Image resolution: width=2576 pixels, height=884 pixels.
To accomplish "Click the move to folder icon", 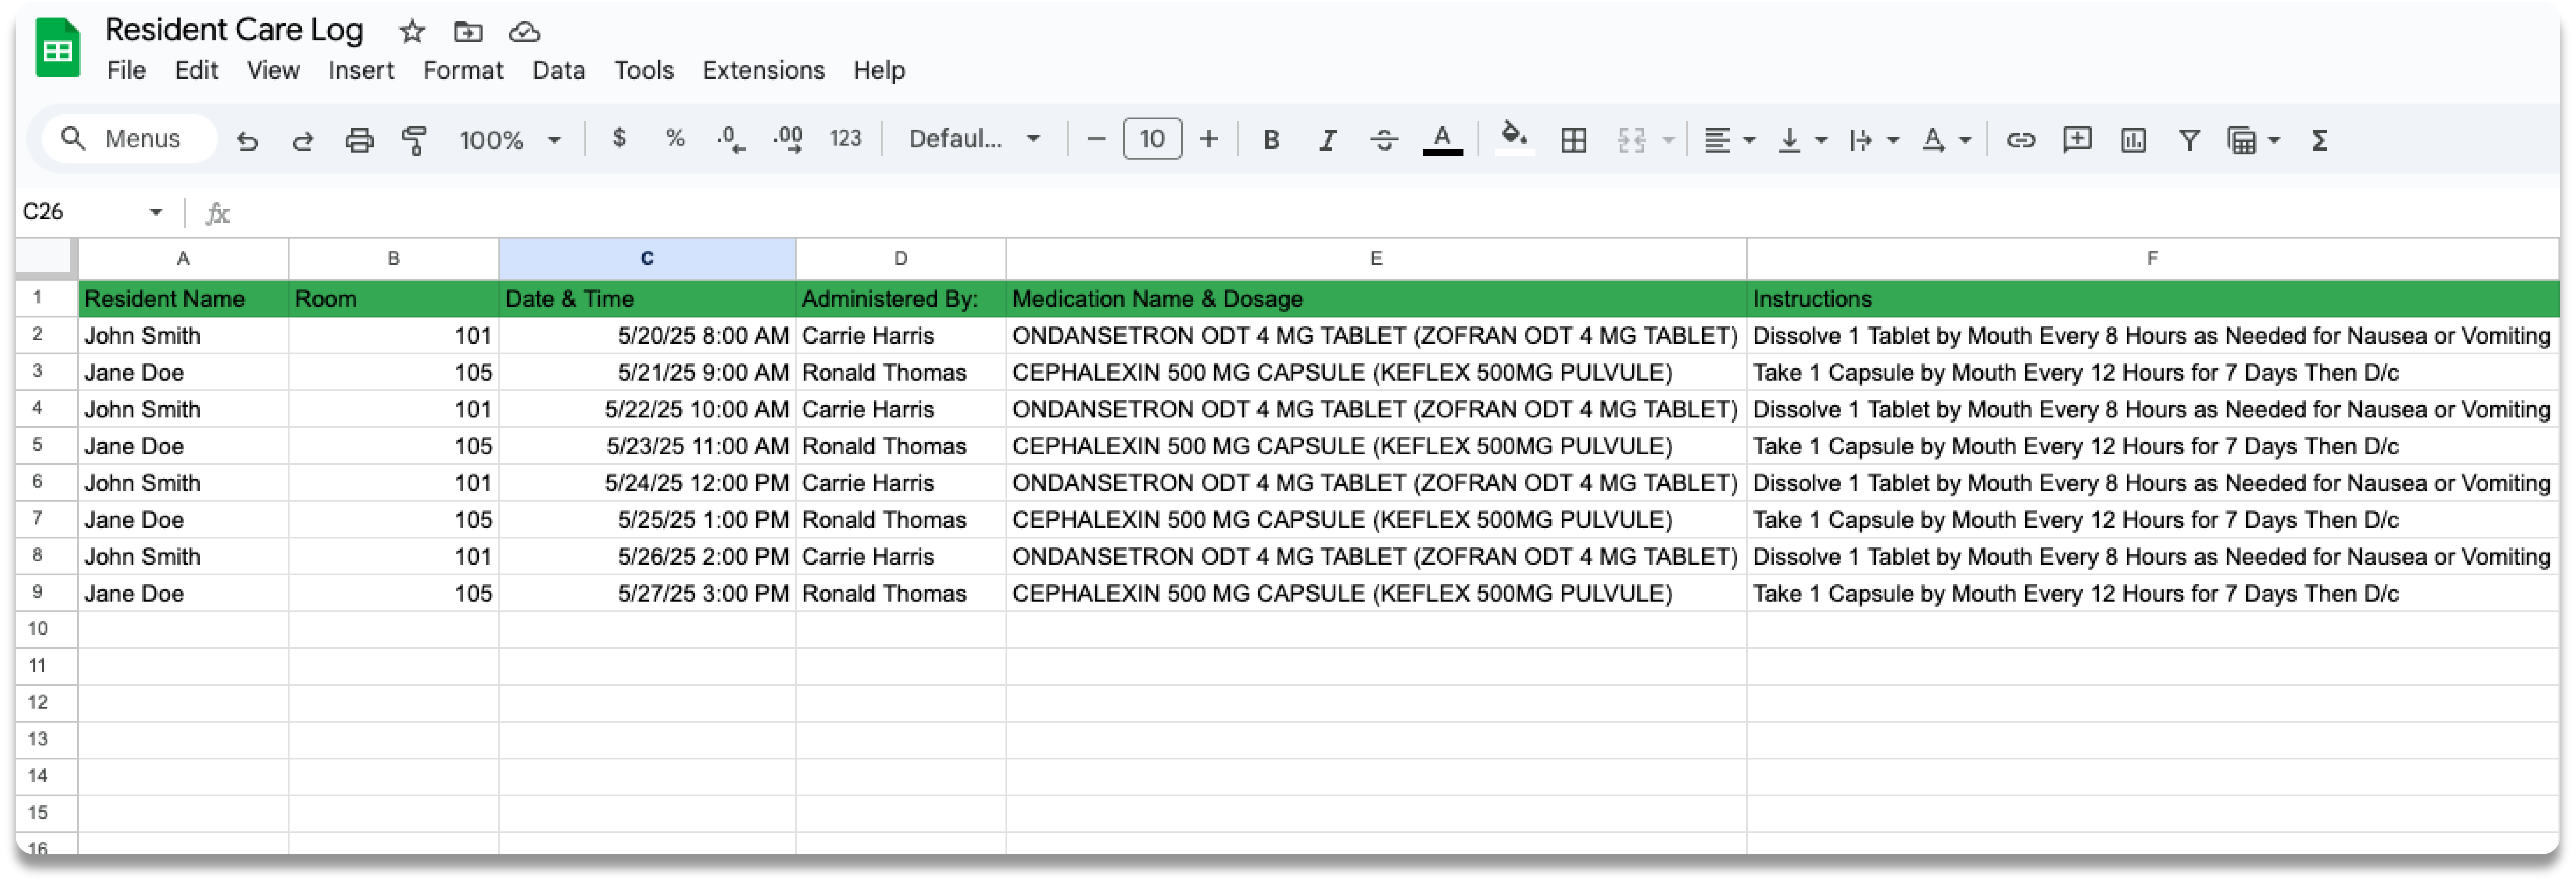I will click(467, 32).
